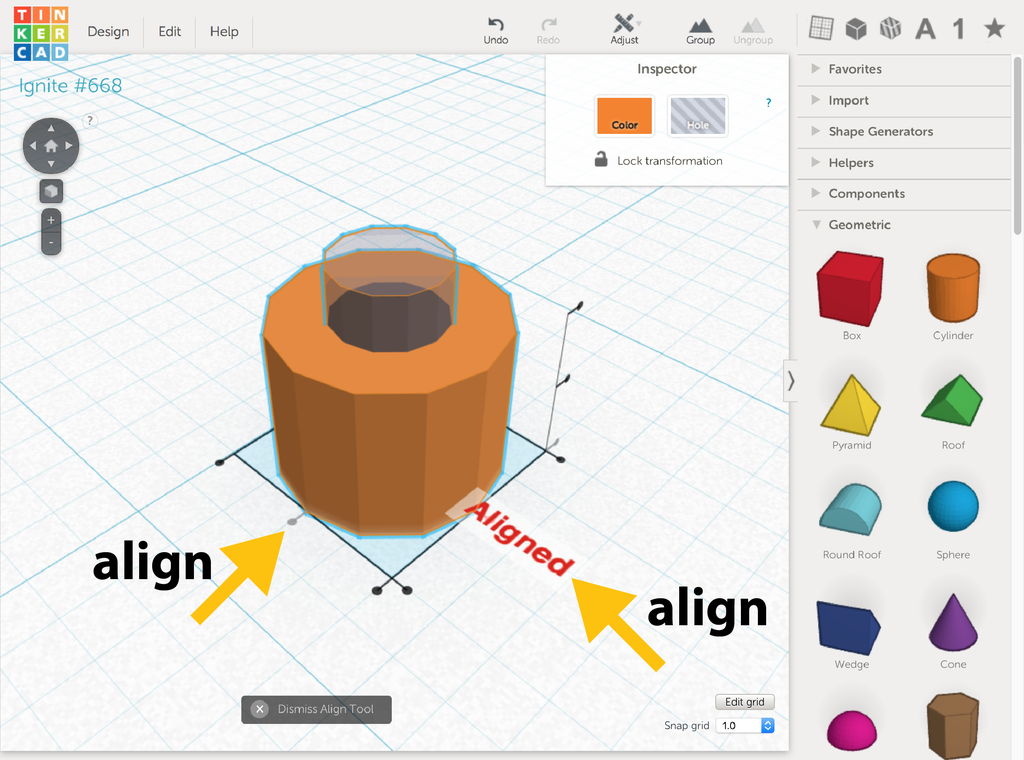Click the project name Ignite #668

coord(70,86)
